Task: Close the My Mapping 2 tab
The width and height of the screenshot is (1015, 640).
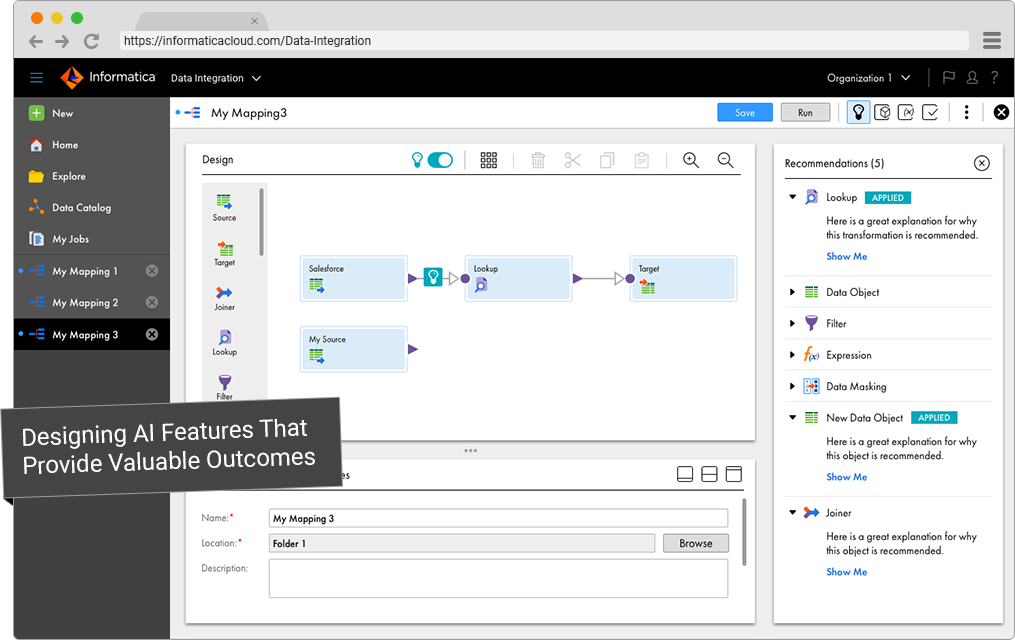Action: point(152,302)
